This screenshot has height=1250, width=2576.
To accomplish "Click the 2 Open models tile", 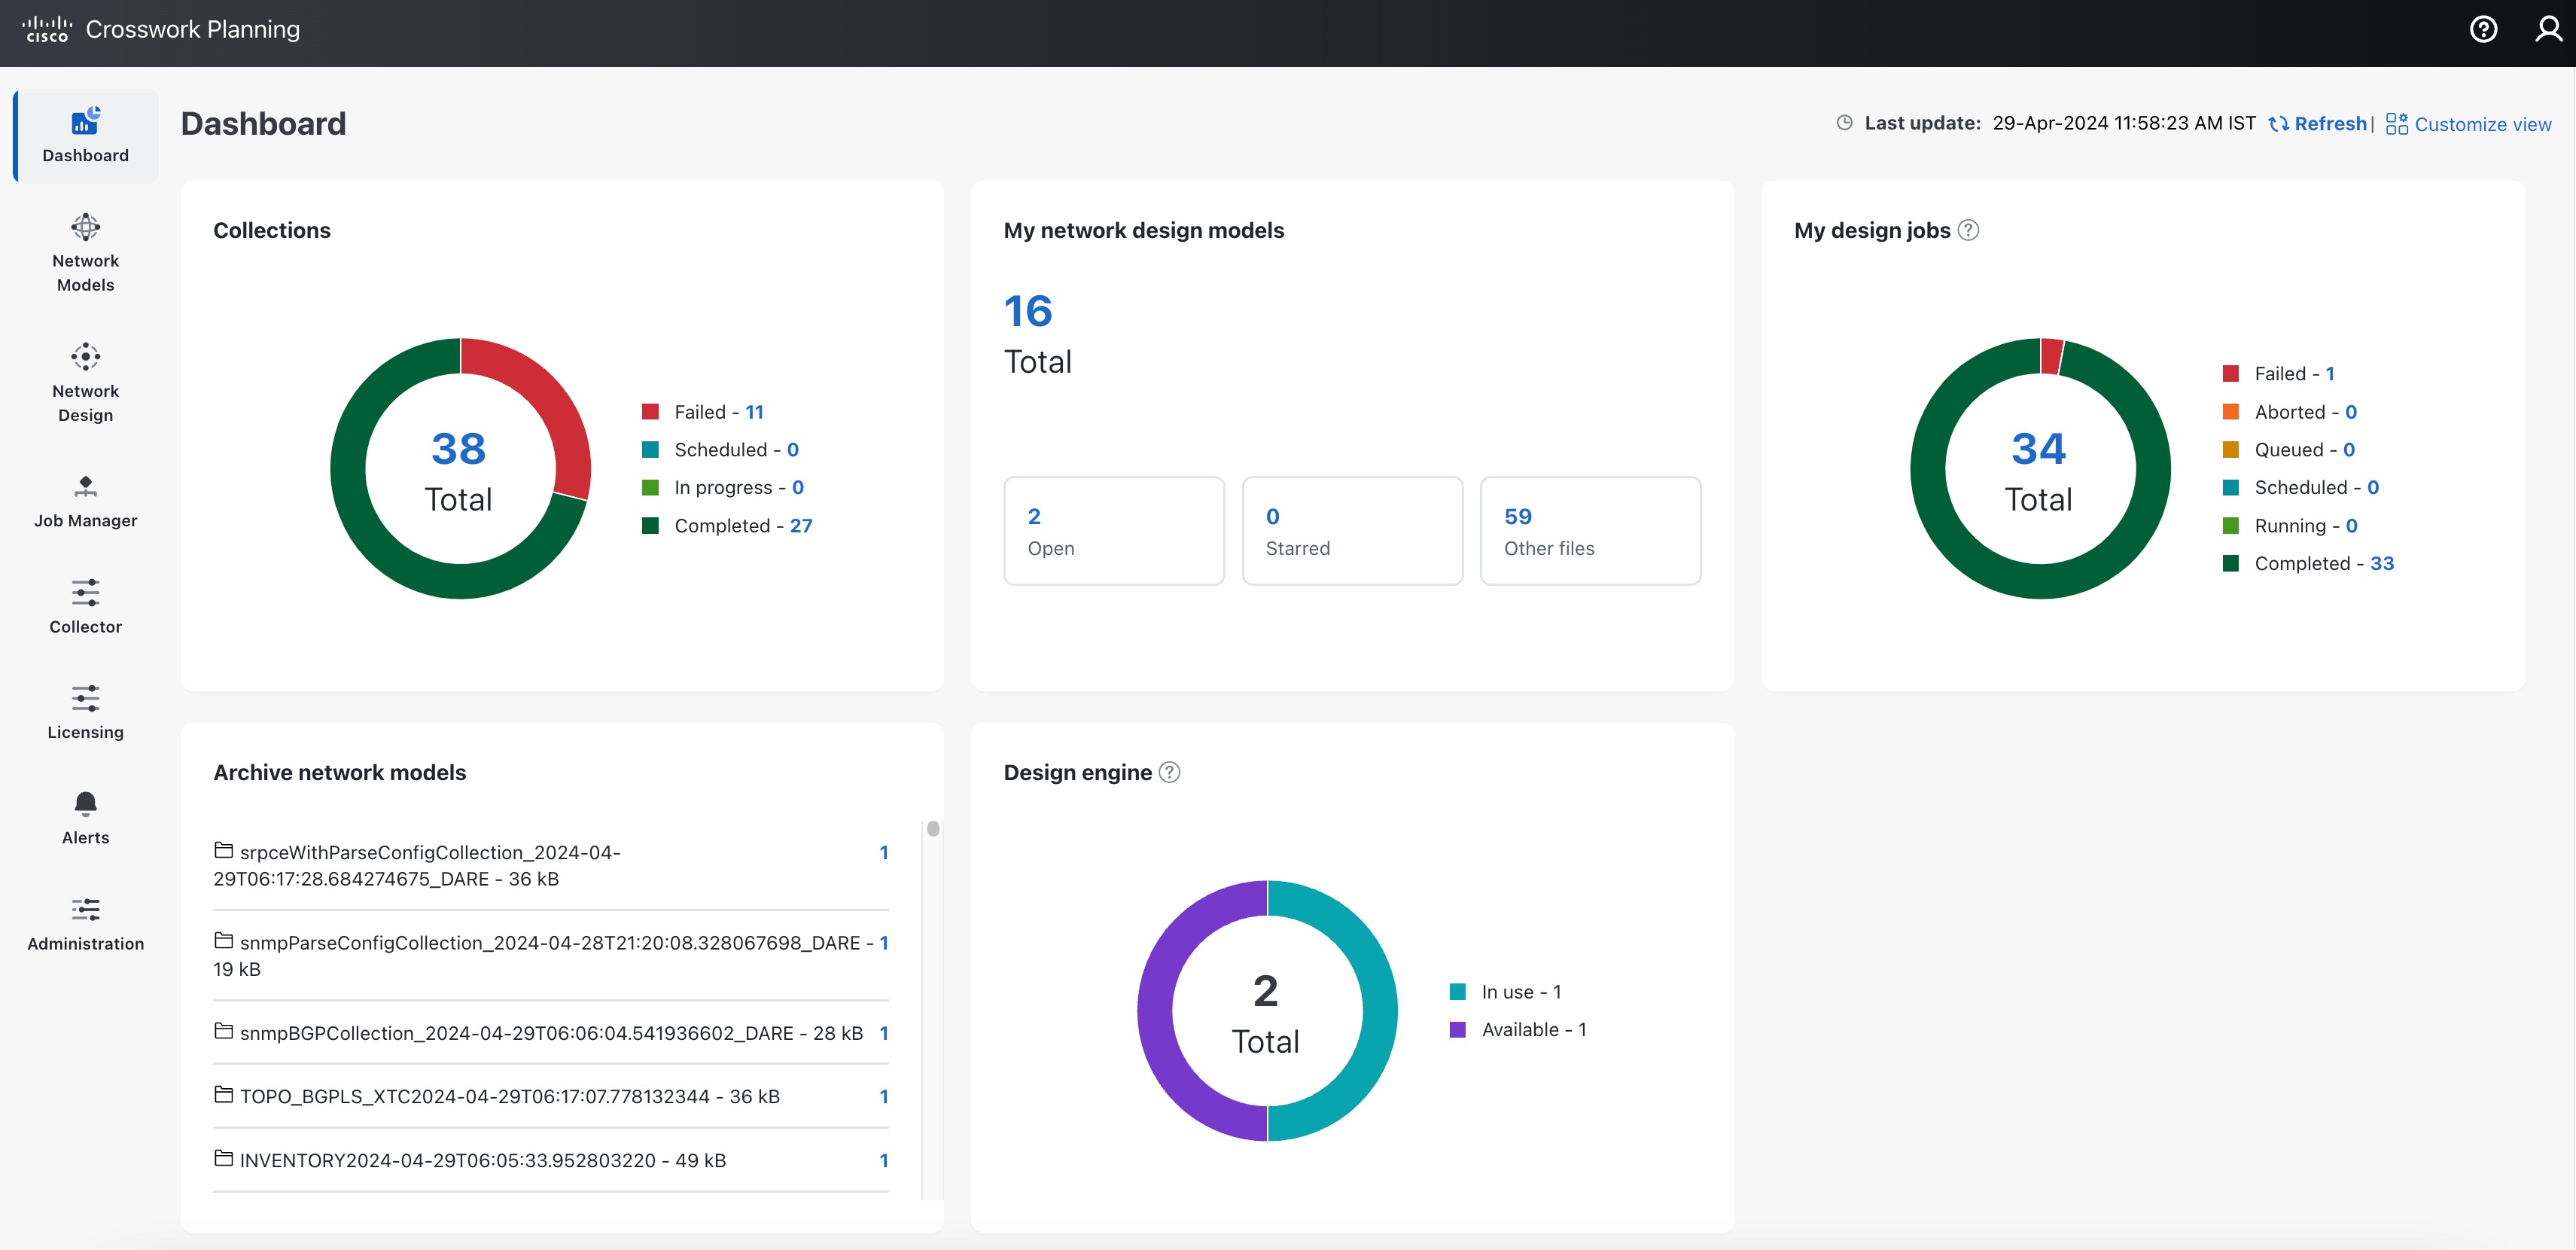I will coord(1113,531).
